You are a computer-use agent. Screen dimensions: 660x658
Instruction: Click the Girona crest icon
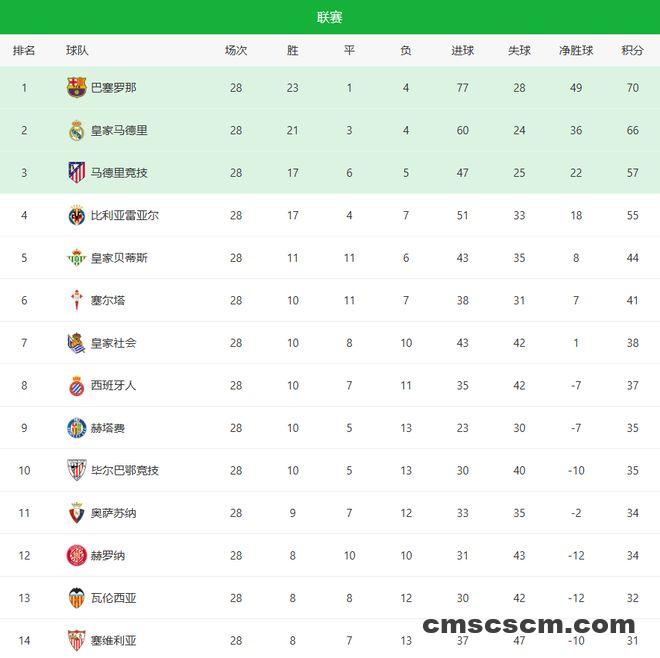tap(76, 555)
